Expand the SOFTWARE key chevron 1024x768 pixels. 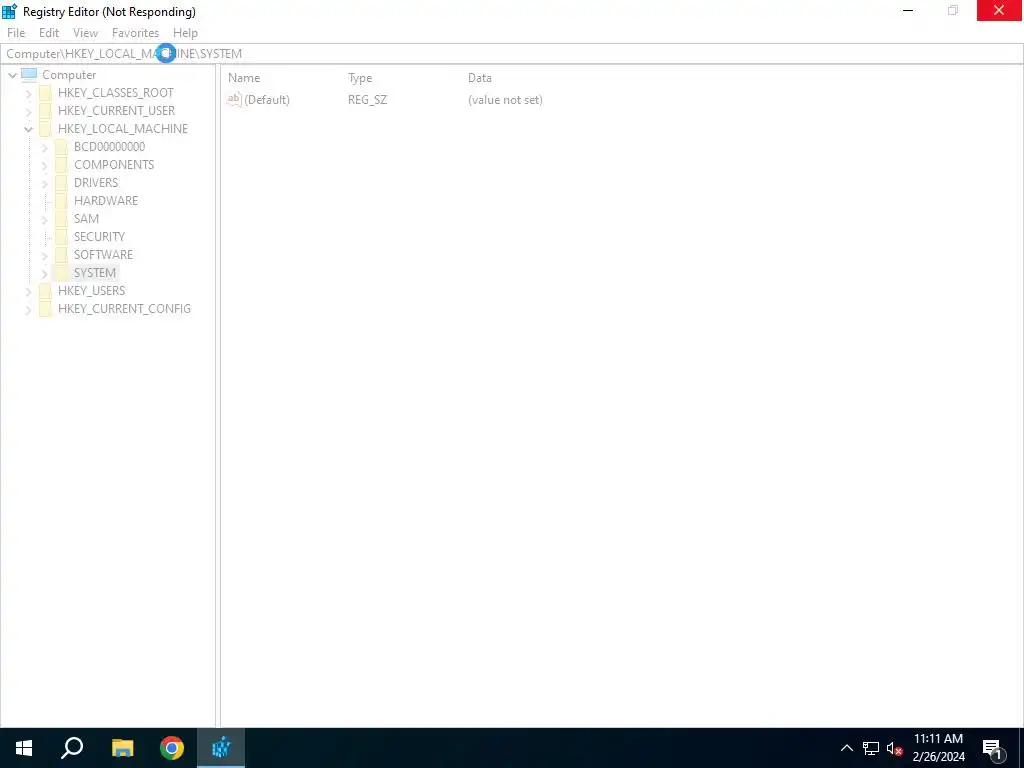[44, 255]
